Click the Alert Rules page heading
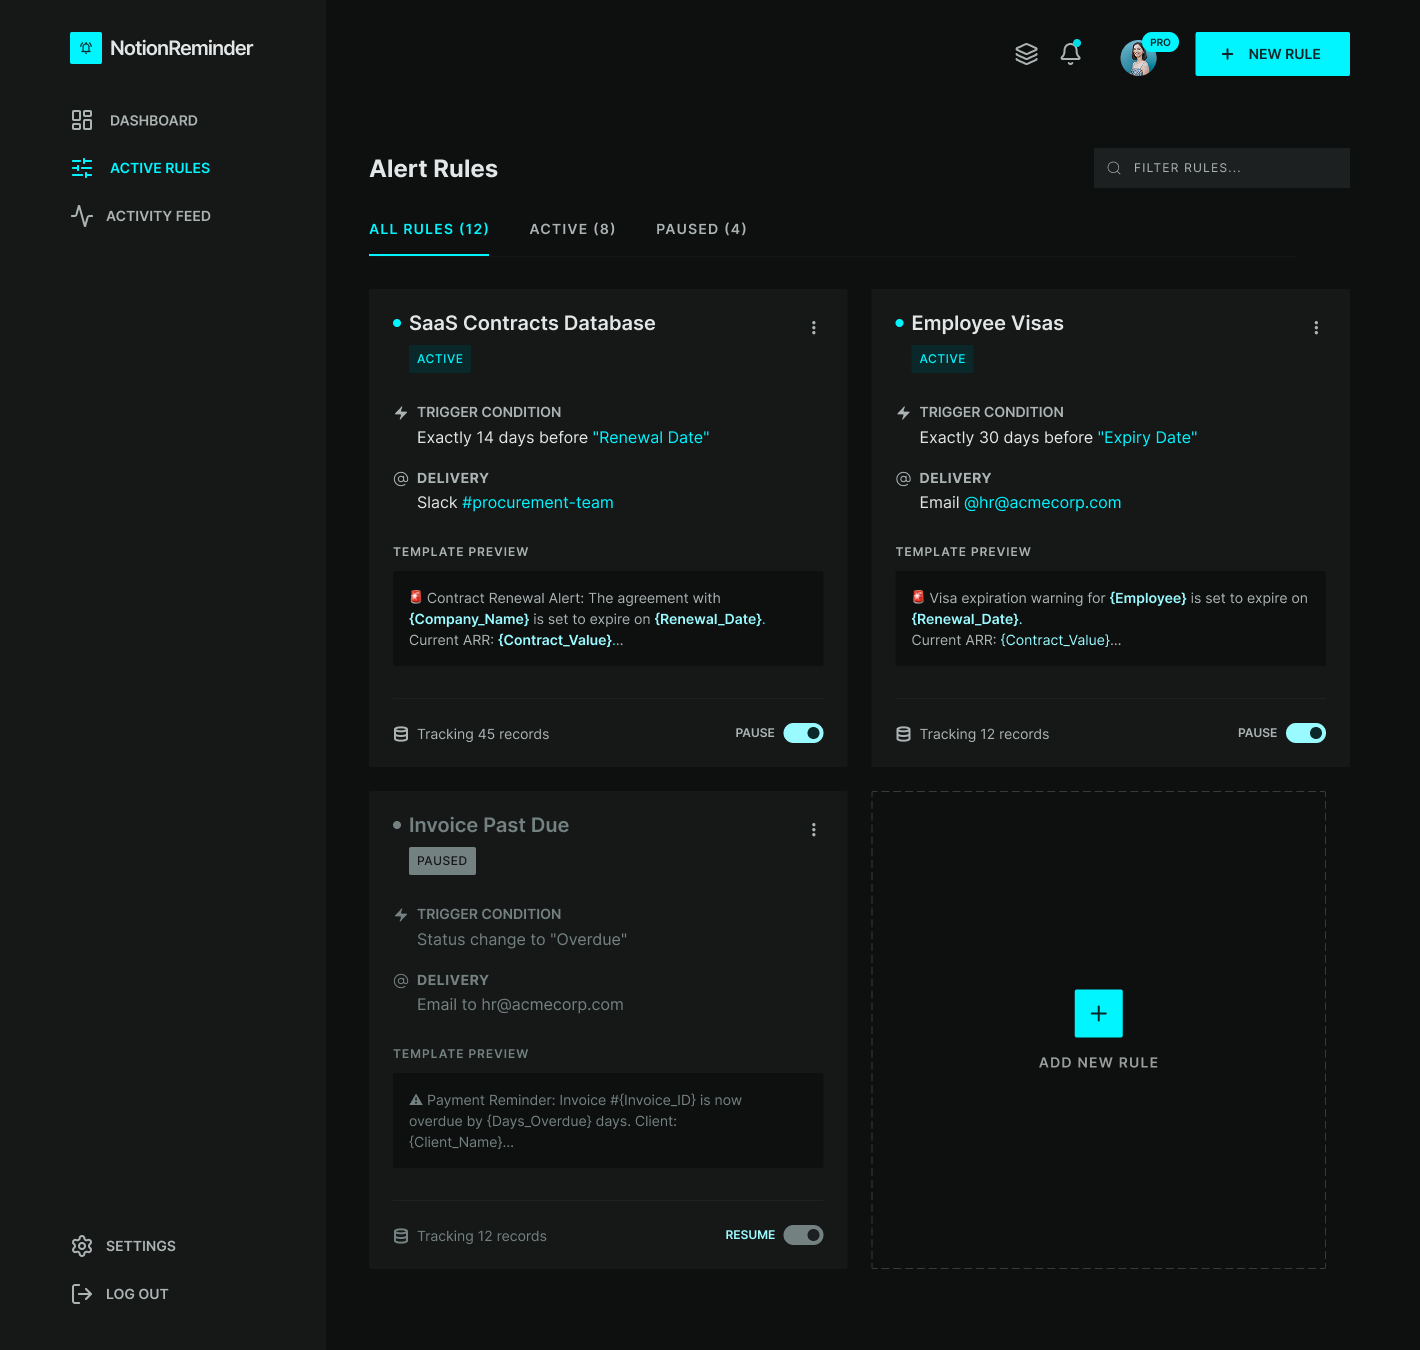 point(434,169)
